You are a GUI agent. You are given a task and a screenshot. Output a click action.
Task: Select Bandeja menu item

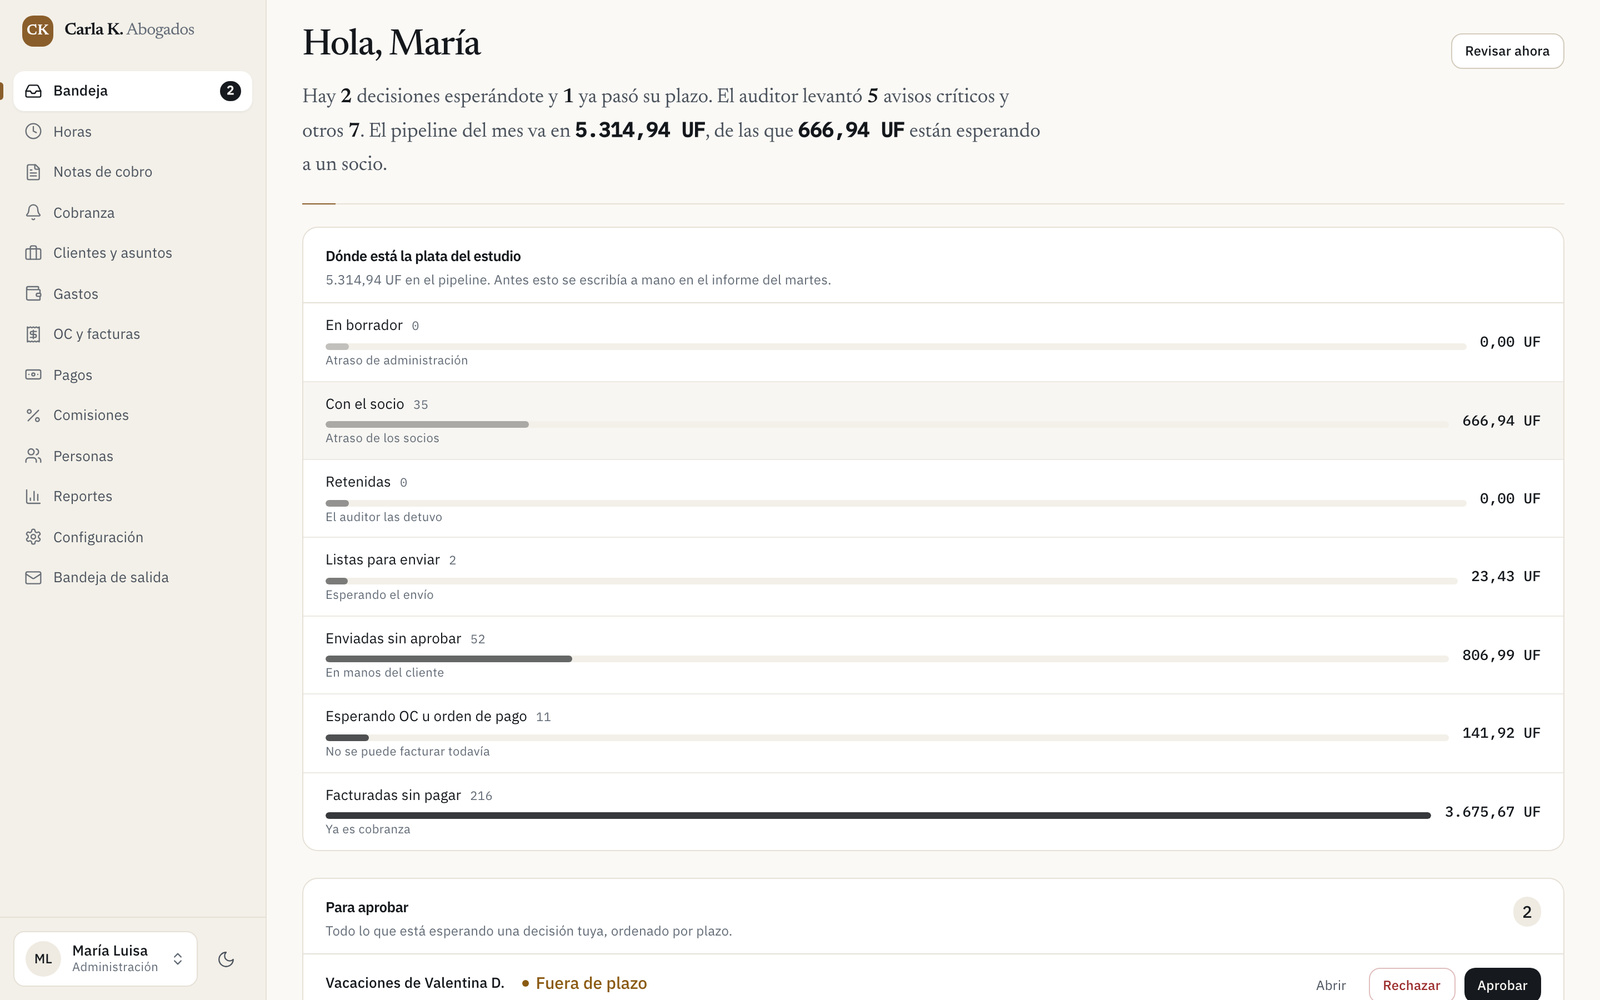[x=132, y=91]
